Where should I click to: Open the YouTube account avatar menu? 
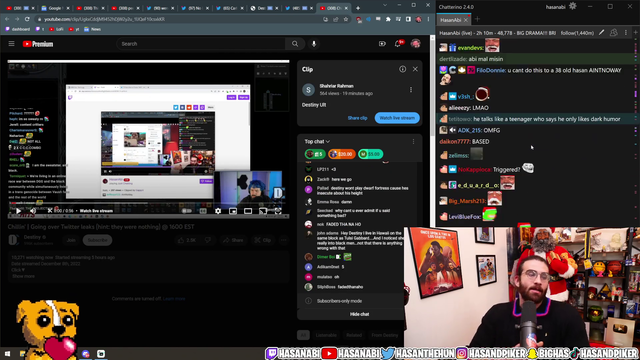(x=416, y=44)
